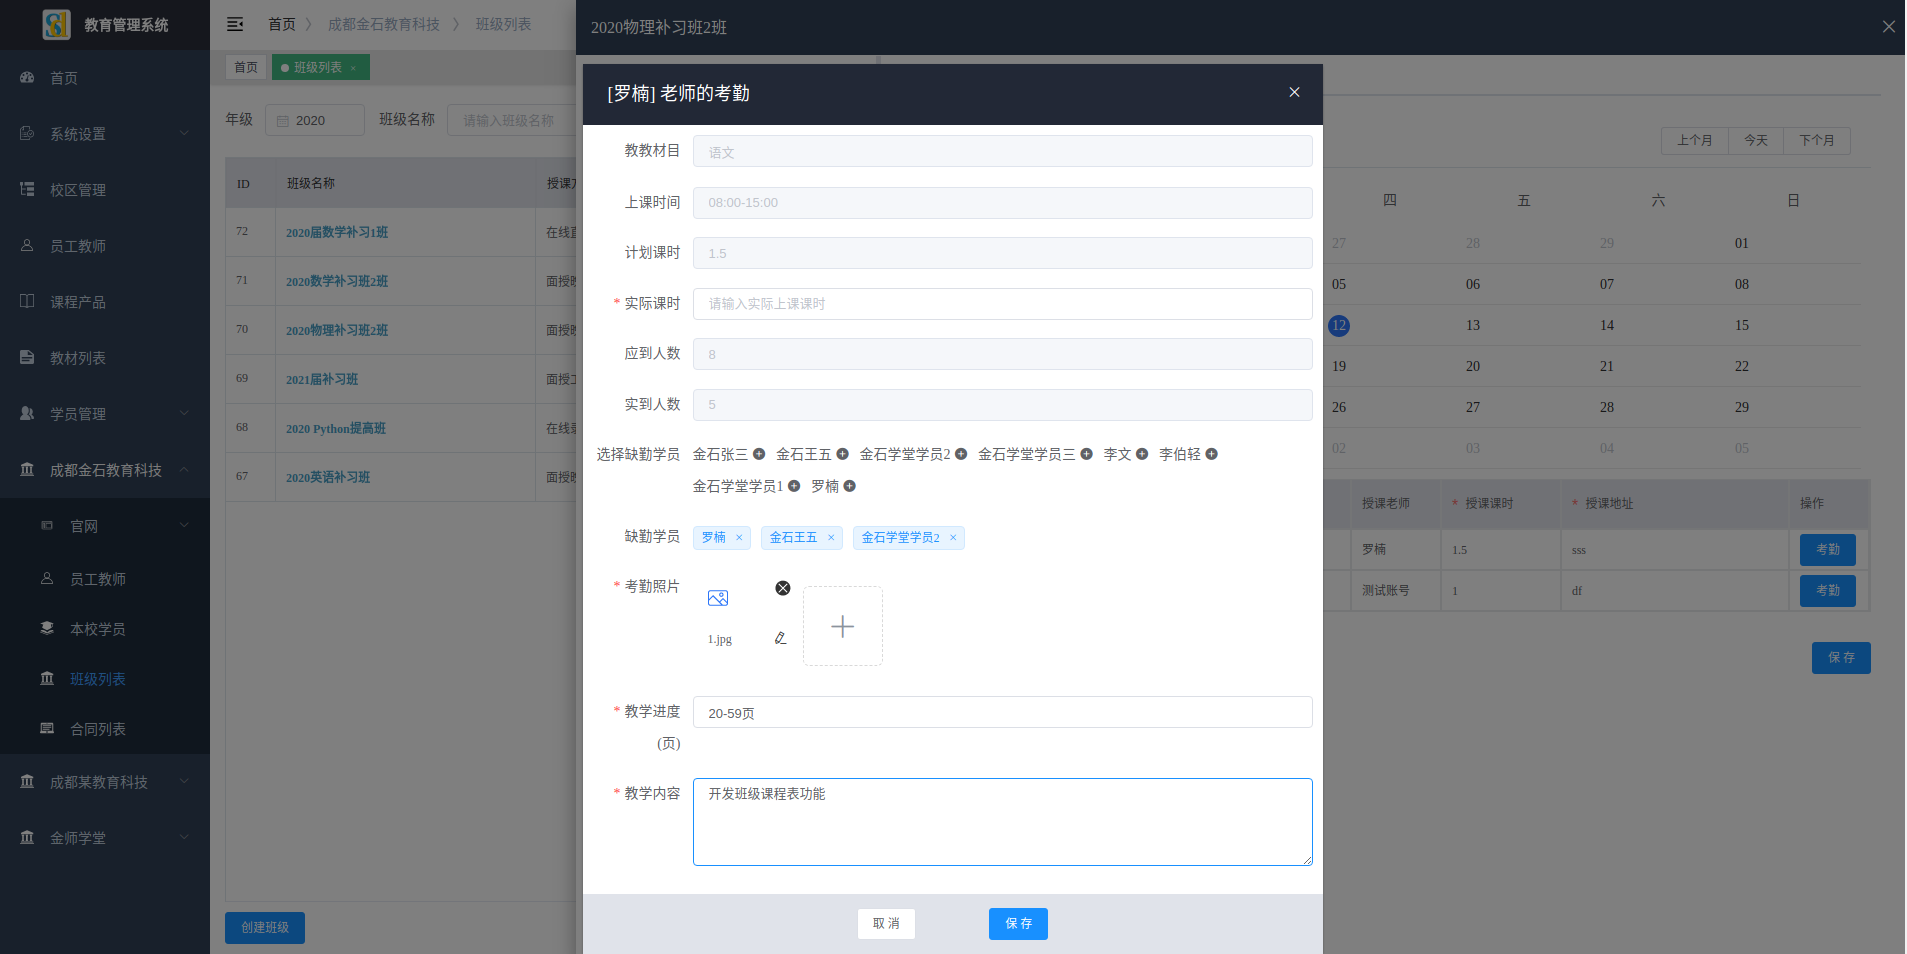The height and width of the screenshot is (954, 1907).
Task: Focus the 实际课时 input
Action: 1002,304
